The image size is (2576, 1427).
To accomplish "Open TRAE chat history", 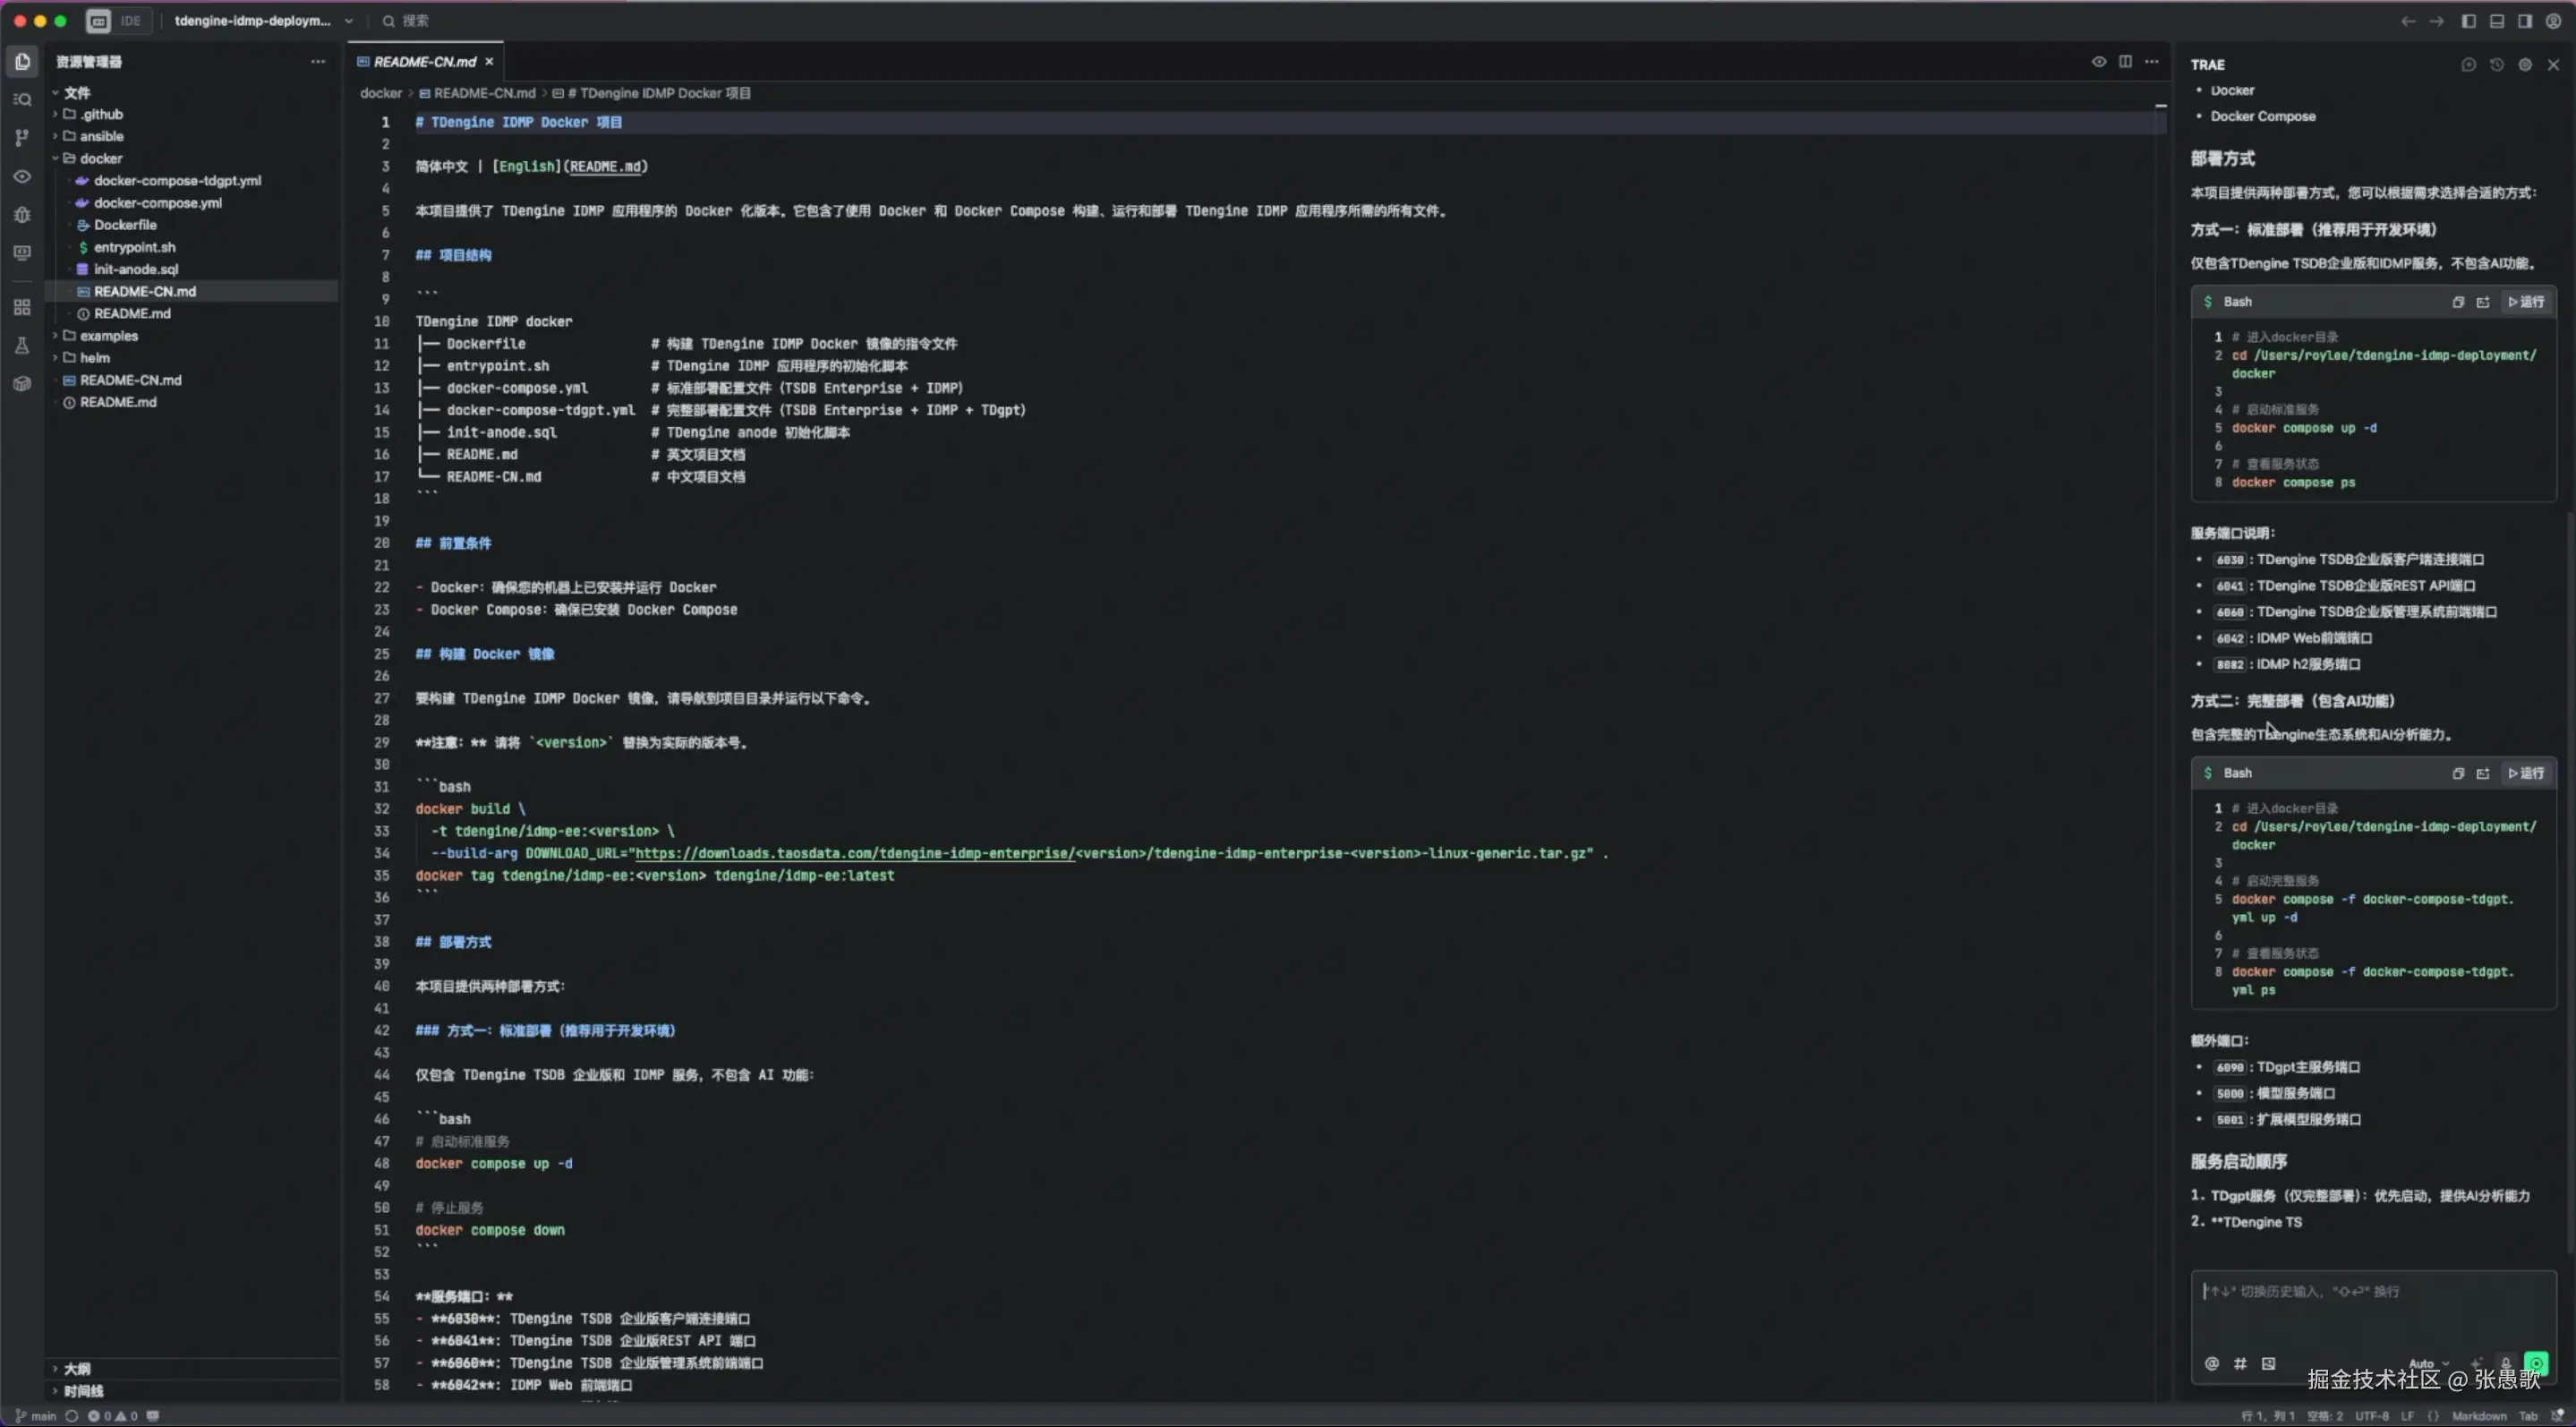I will 2496,65.
